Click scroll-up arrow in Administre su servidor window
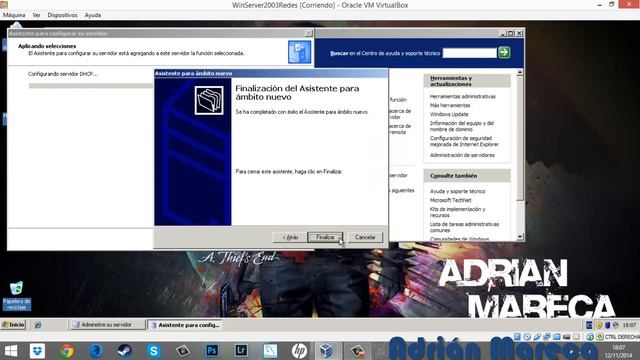 [520, 72]
